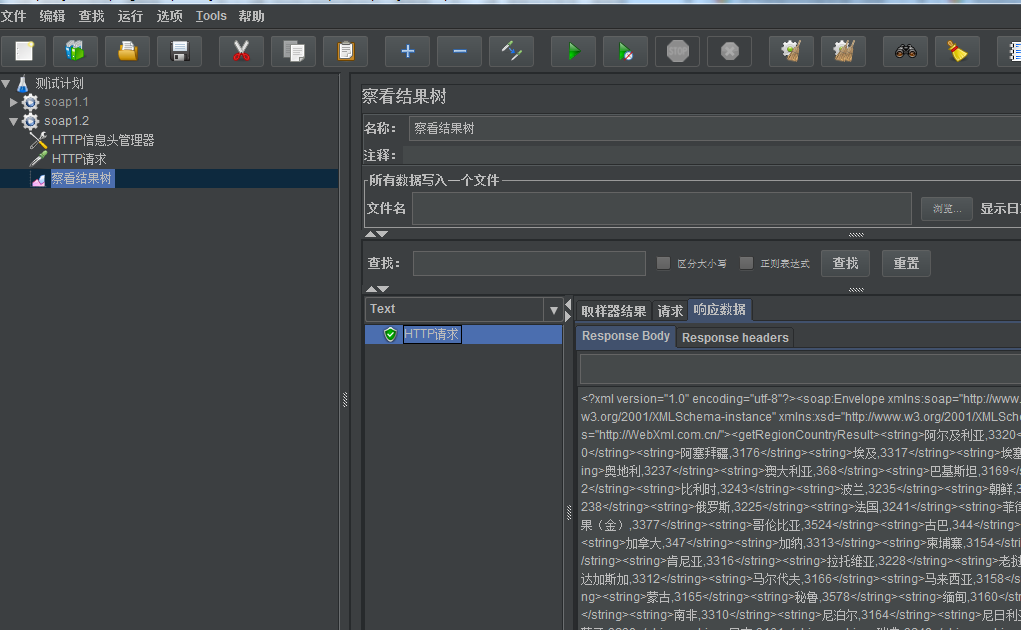The height and width of the screenshot is (630, 1021).
Task: Click the 重置 reset button
Action: (906, 263)
